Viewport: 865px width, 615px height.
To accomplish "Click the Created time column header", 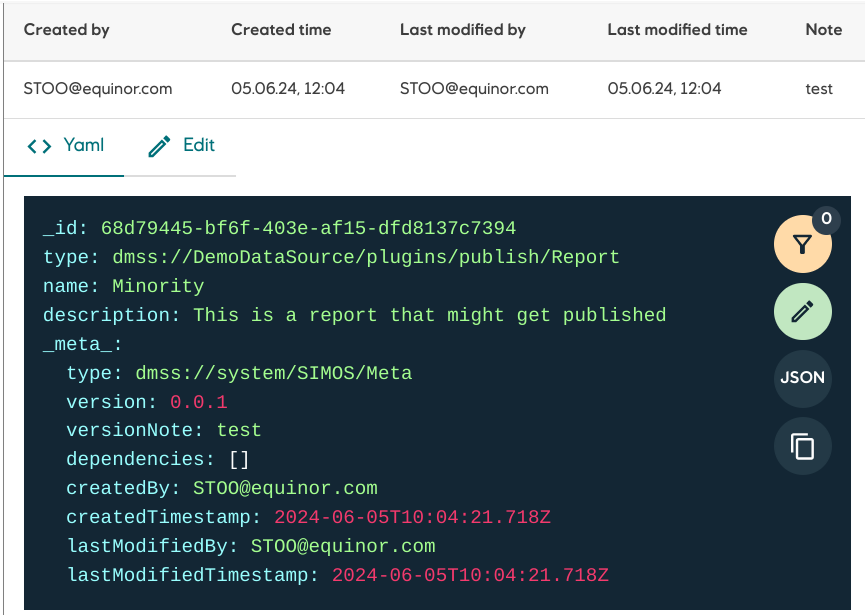I will pyautogui.click(x=281, y=29).
